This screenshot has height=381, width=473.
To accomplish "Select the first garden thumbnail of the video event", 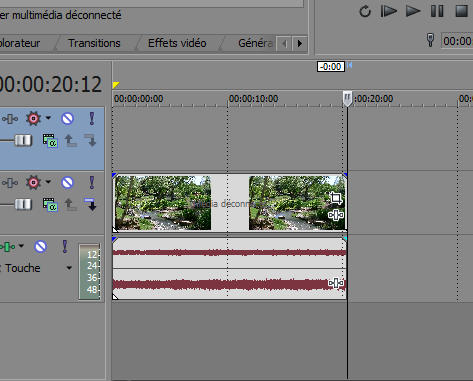I will 163,203.
